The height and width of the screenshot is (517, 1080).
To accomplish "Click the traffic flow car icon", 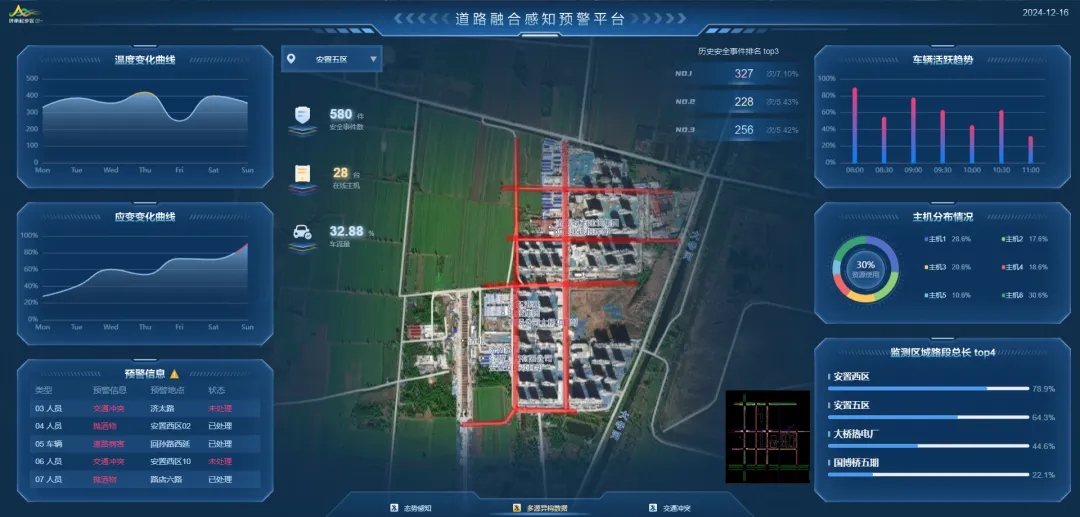I will pyautogui.click(x=300, y=235).
